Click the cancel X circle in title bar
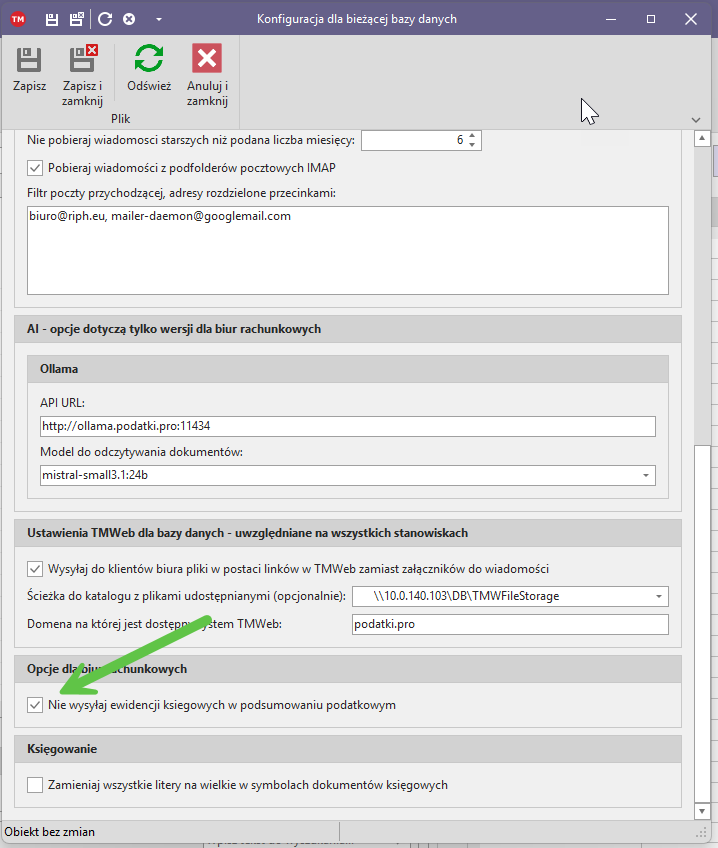 click(129, 19)
